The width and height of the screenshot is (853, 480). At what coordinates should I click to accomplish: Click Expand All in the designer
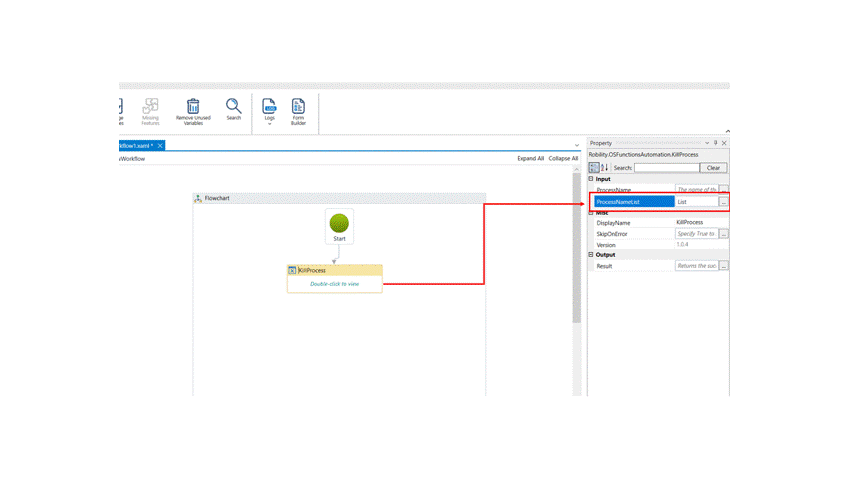530,158
